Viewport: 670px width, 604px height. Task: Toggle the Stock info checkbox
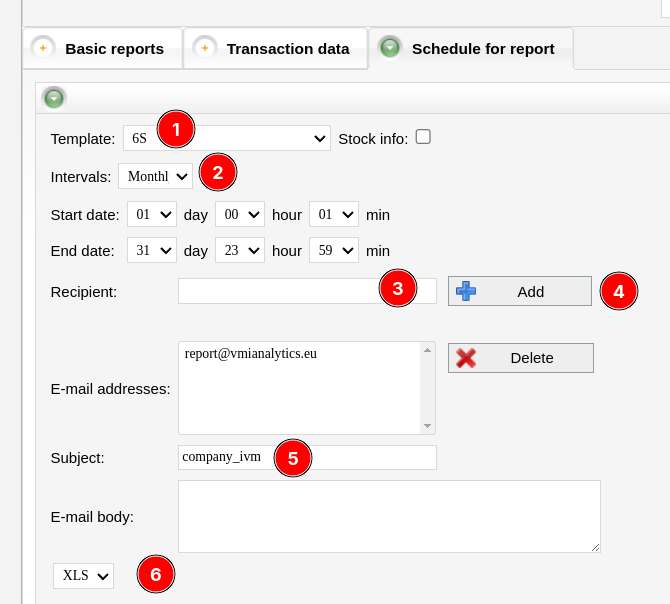point(423,137)
